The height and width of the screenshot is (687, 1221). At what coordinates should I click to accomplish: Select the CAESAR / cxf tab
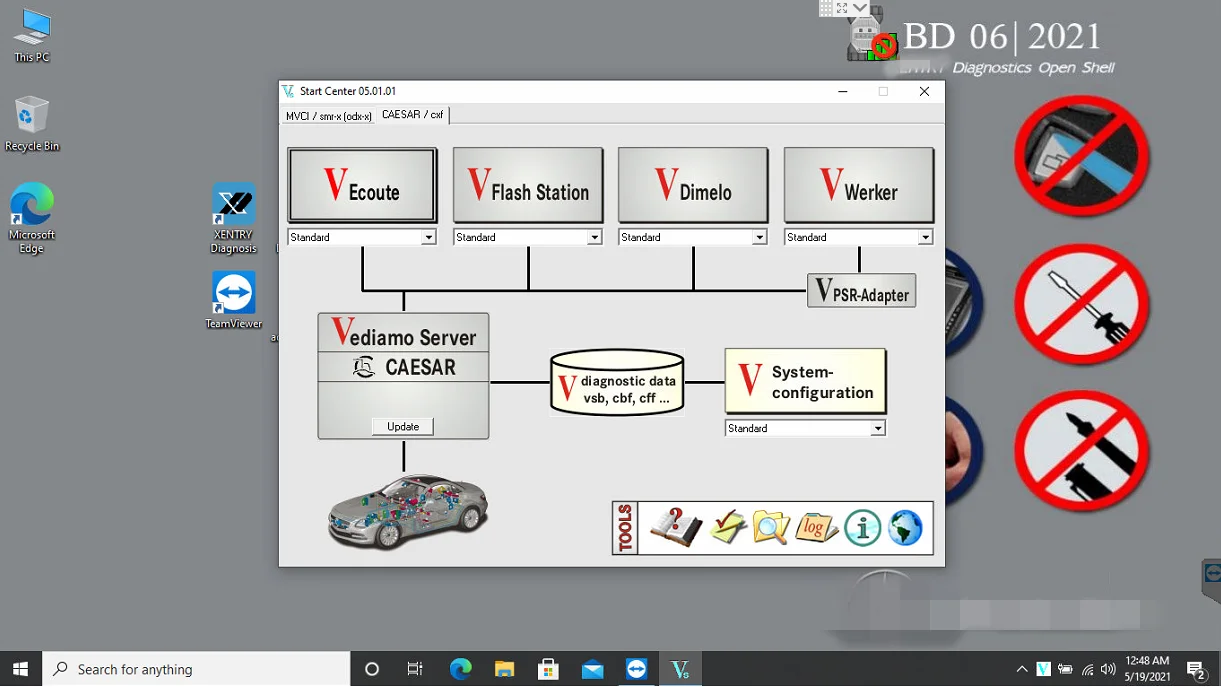pos(413,115)
